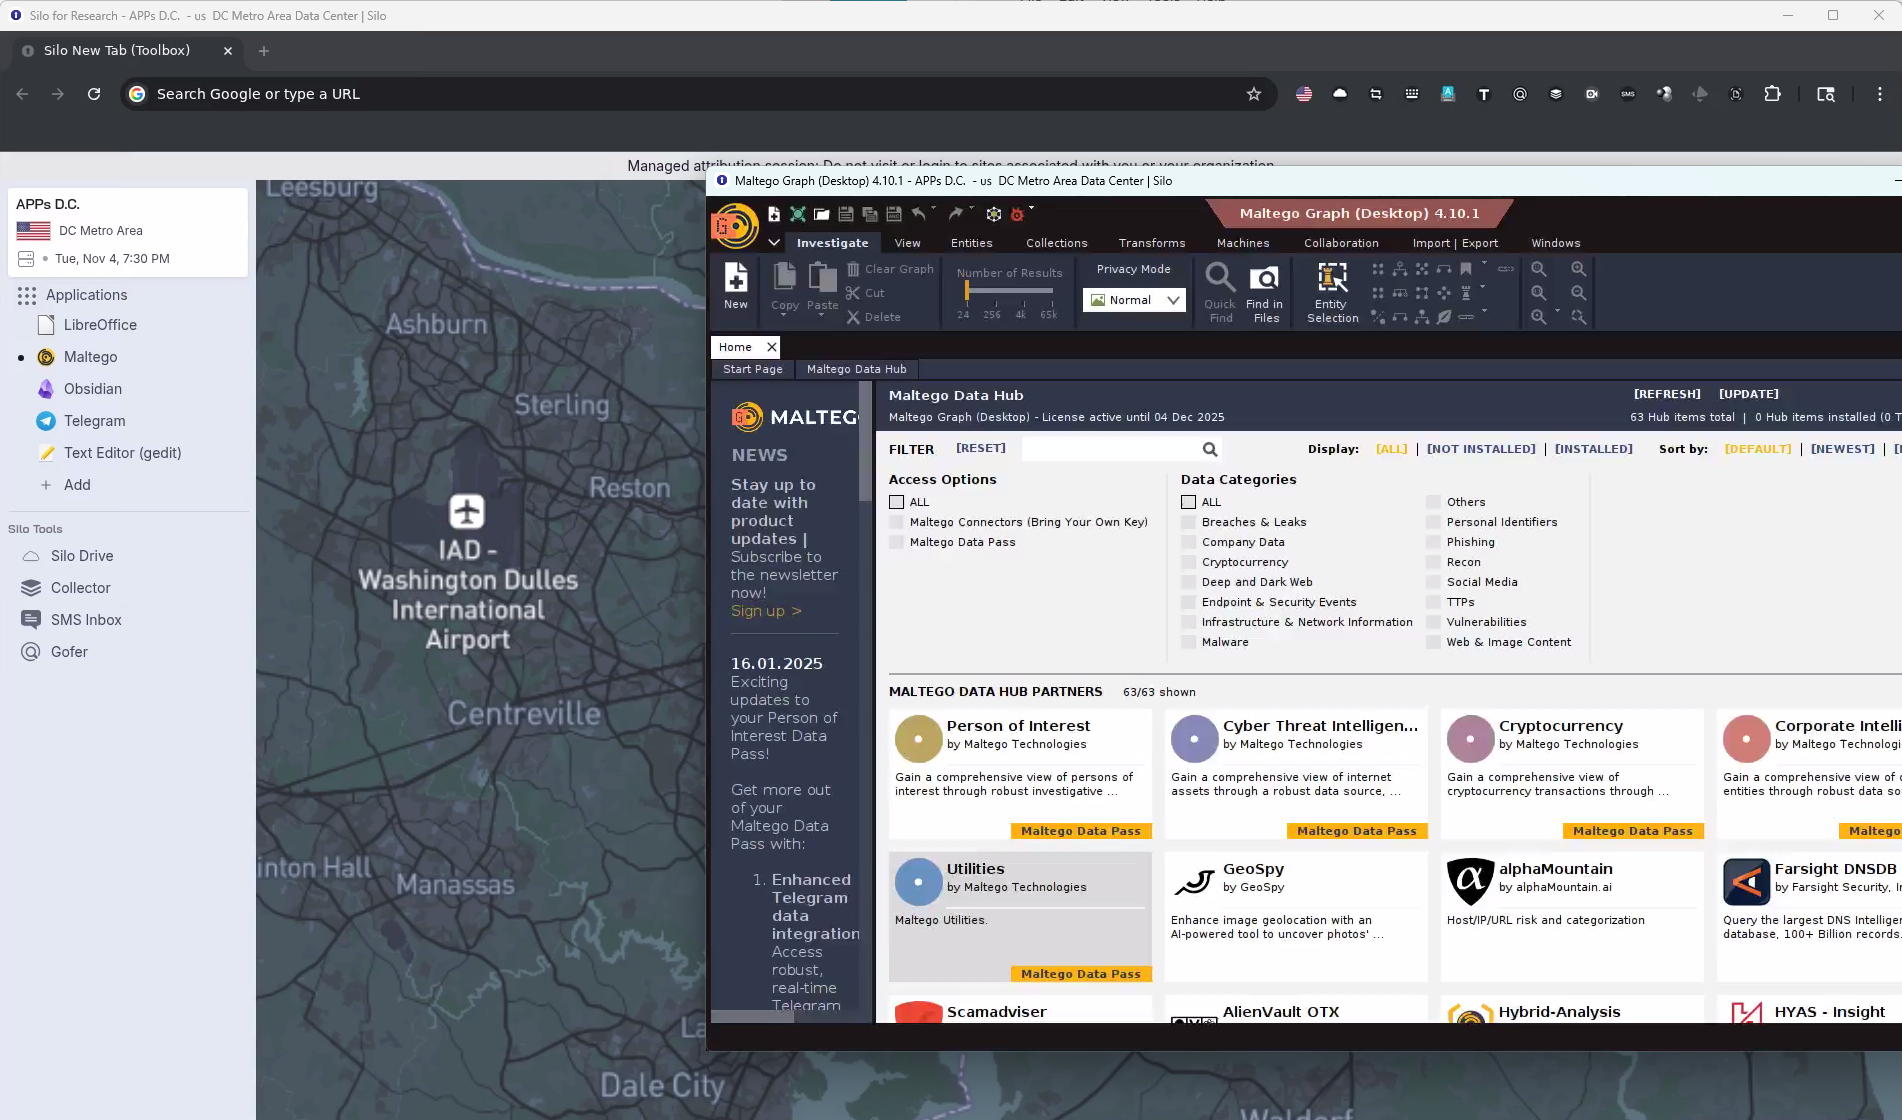Viewport: 1902px width, 1120px height.
Task: Click the Delete X icon in ribbon
Action: pos(853,317)
